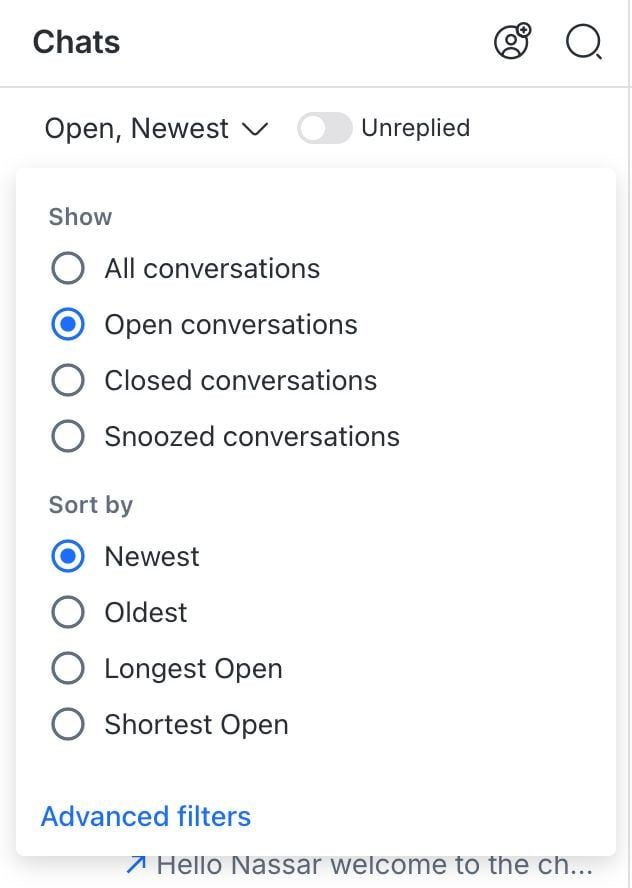
Task: Select Shortest Open sort option
Action: 68,724
